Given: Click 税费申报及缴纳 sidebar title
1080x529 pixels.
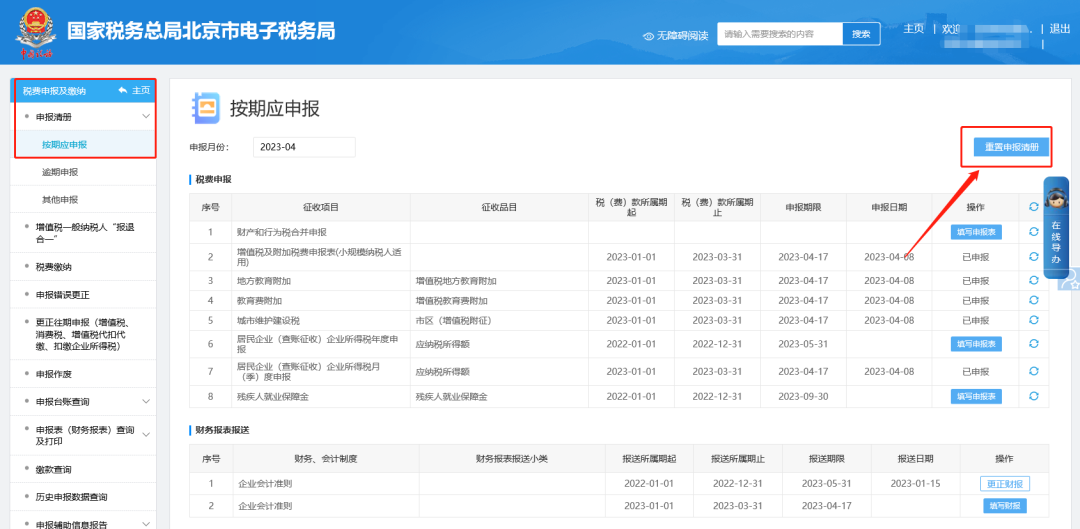Looking at the screenshot, I should (54, 91).
